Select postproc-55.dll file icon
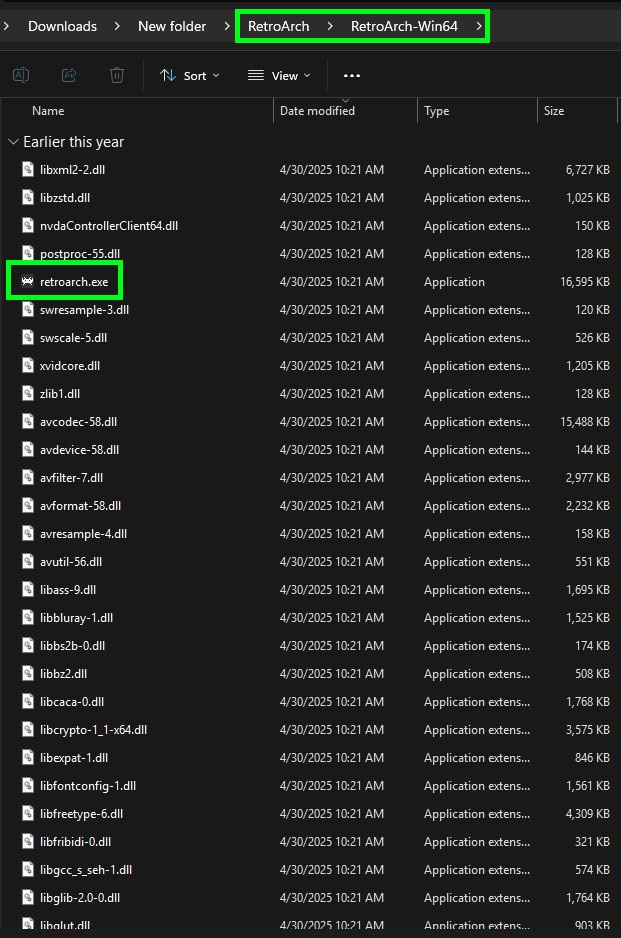The width and height of the screenshot is (621, 938). click(x=28, y=253)
